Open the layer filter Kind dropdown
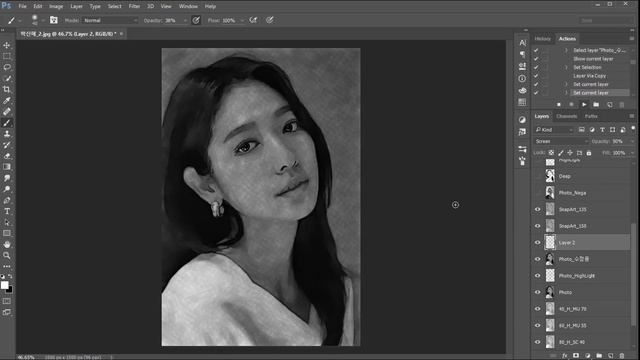The height and width of the screenshot is (360, 640). coord(554,130)
